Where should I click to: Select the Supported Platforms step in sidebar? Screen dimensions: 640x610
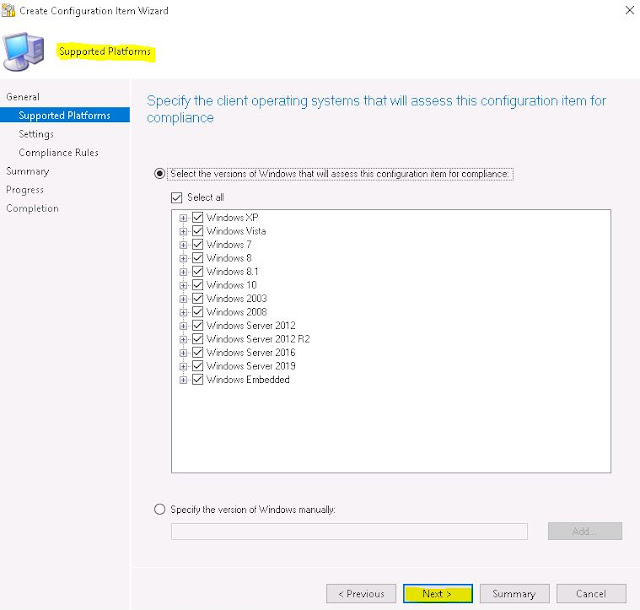[x=65, y=115]
